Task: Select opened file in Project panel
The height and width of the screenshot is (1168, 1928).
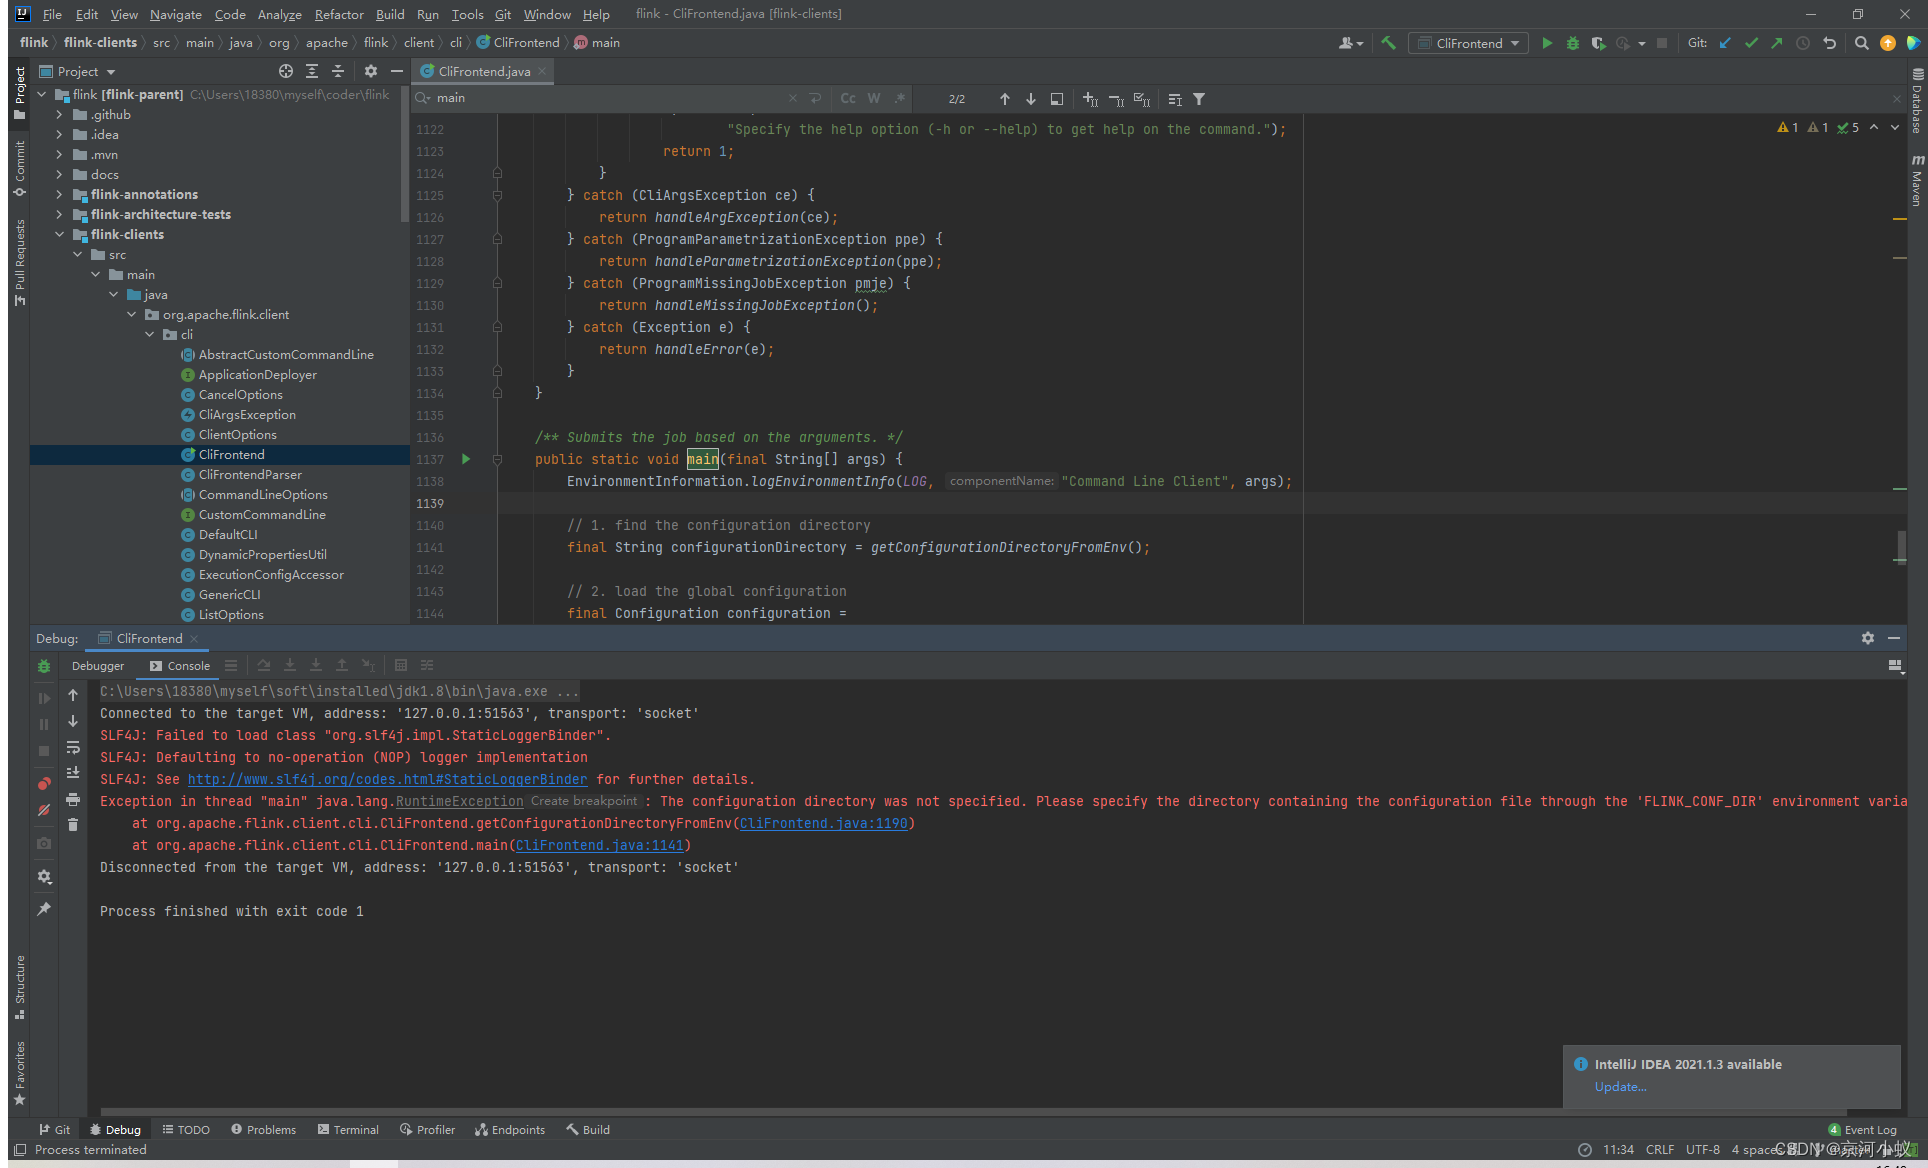Action: 286,71
